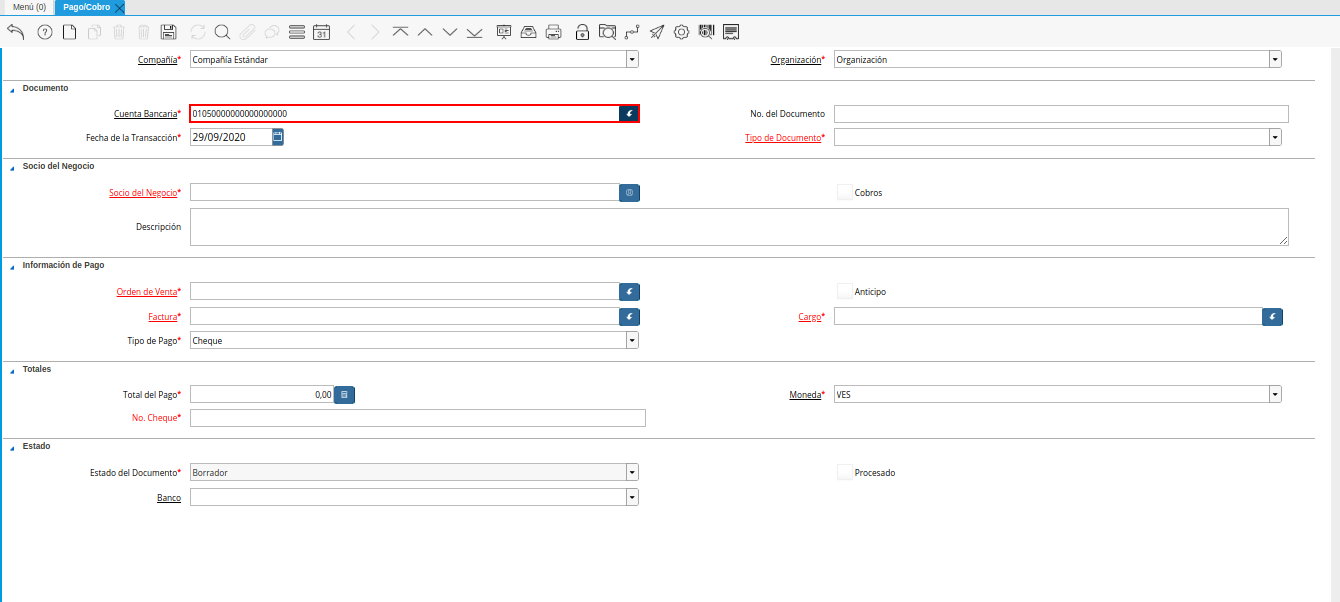
Task: Go to previous record up-chevron icon
Action: point(425,32)
